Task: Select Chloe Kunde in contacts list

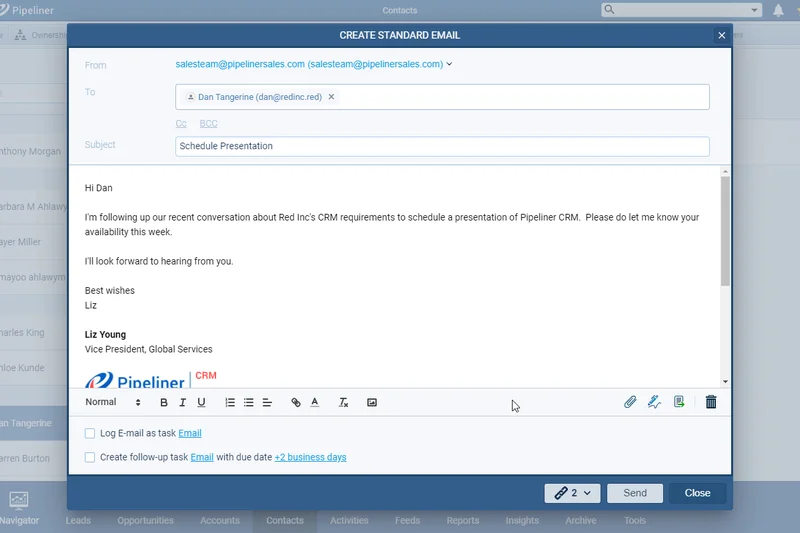Action: click(22, 368)
